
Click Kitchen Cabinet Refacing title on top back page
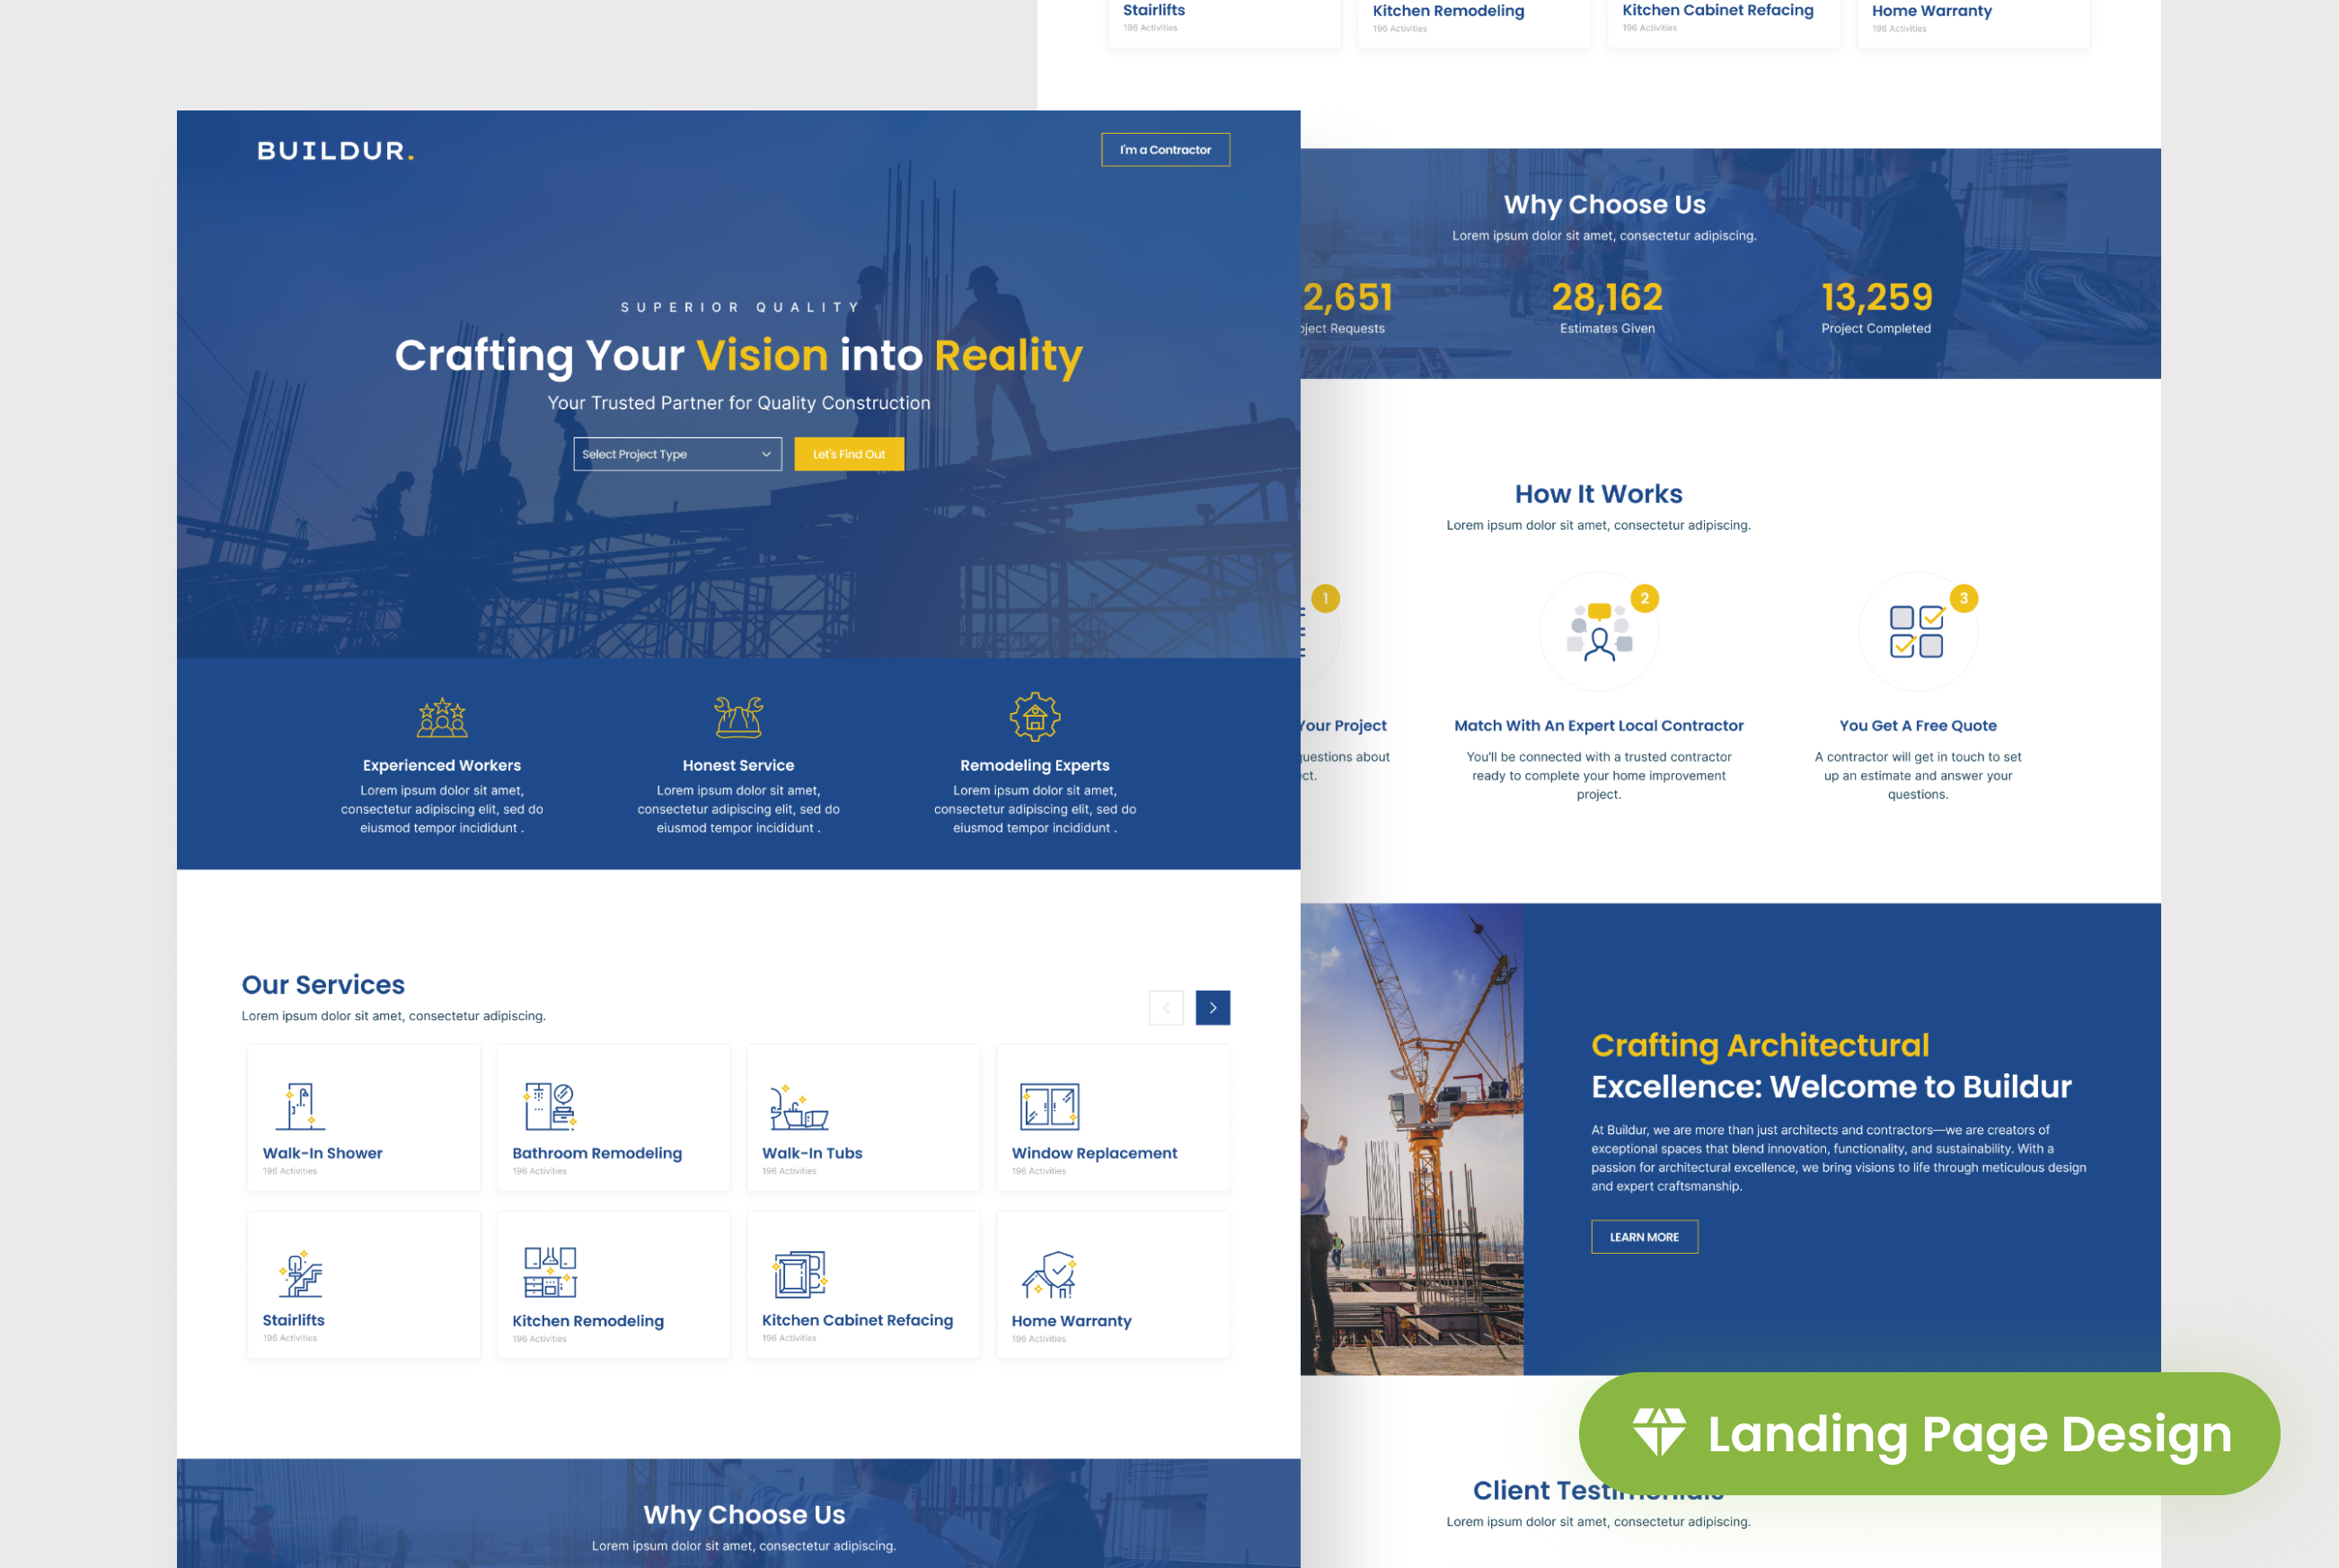1717,10
